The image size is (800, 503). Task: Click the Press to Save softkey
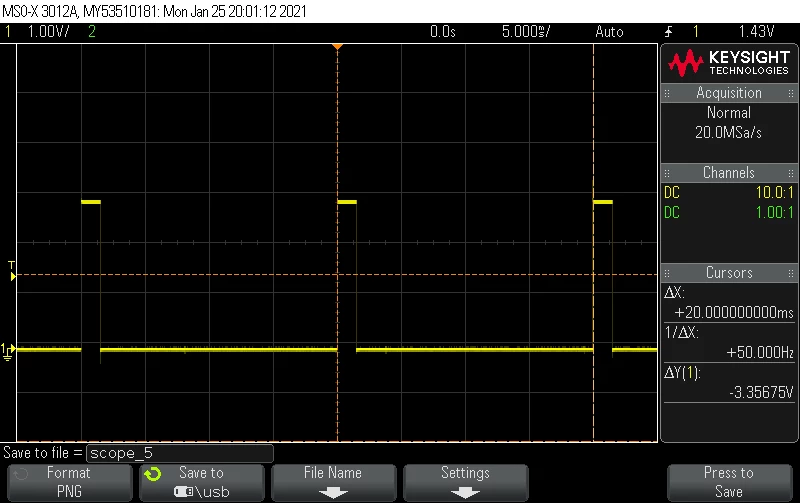(729, 482)
